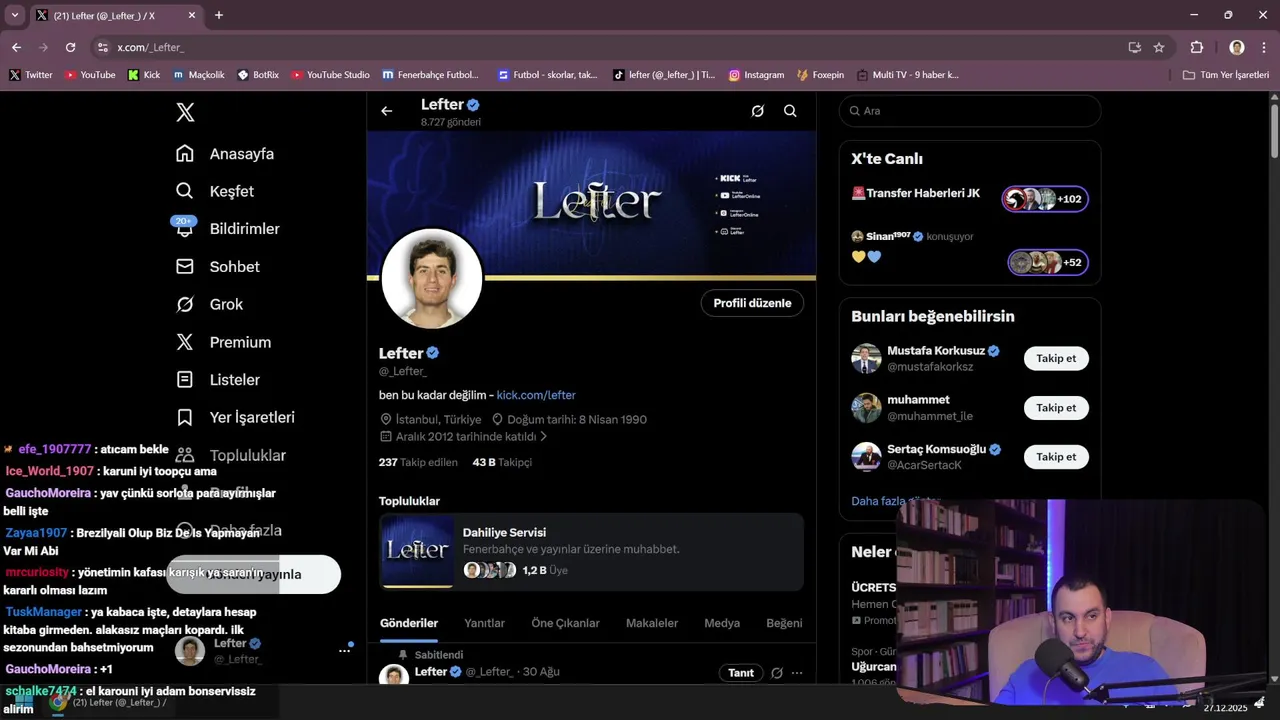The height and width of the screenshot is (720, 1280).
Task: Open the YouTube Studio bookmark
Action: pyautogui.click(x=330, y=75)
